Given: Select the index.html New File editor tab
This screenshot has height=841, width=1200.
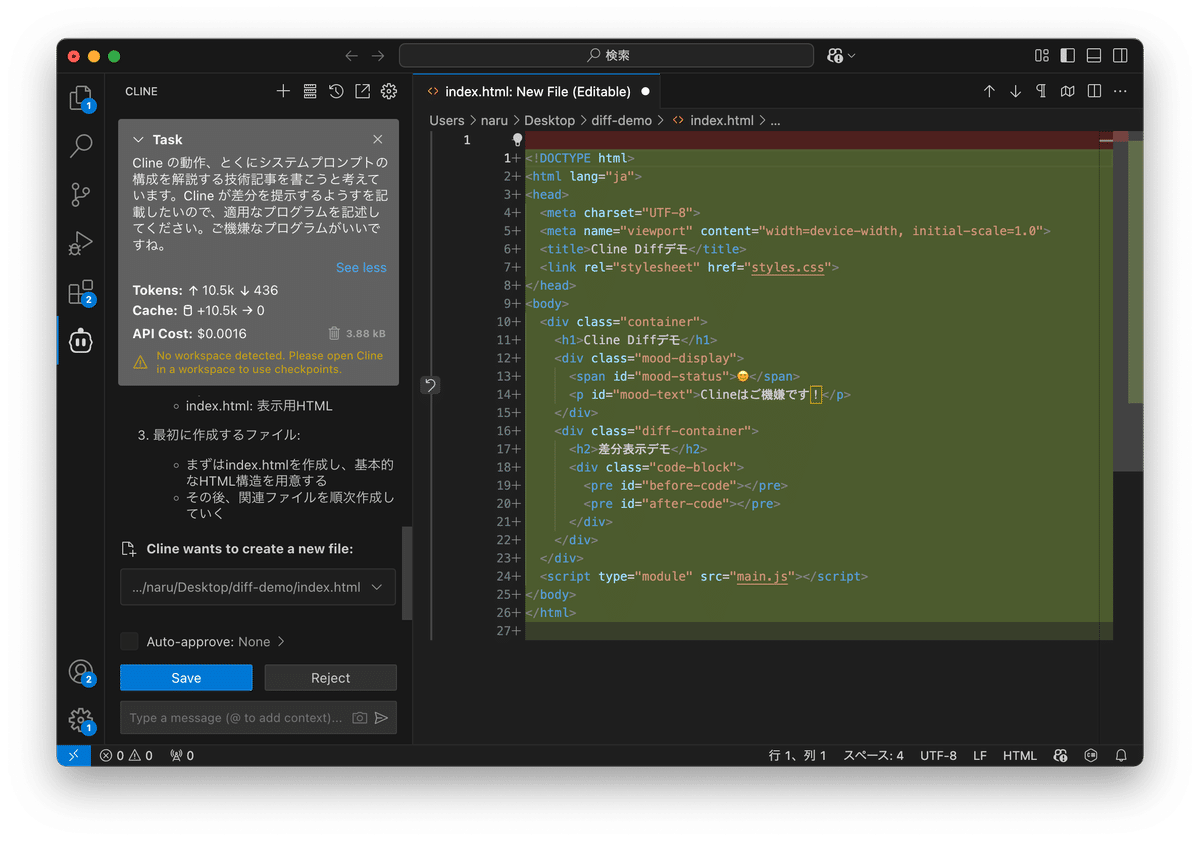Looking at the screenshot, I should pos(537,91).
